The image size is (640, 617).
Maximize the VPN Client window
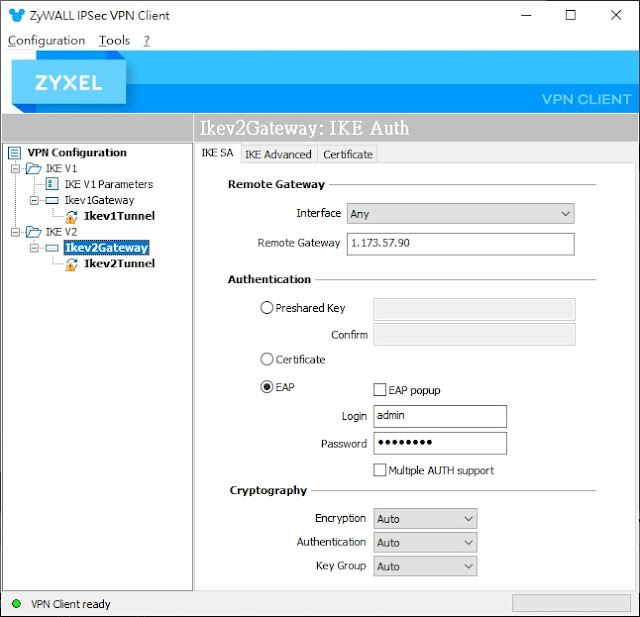(x=571, y=16)
